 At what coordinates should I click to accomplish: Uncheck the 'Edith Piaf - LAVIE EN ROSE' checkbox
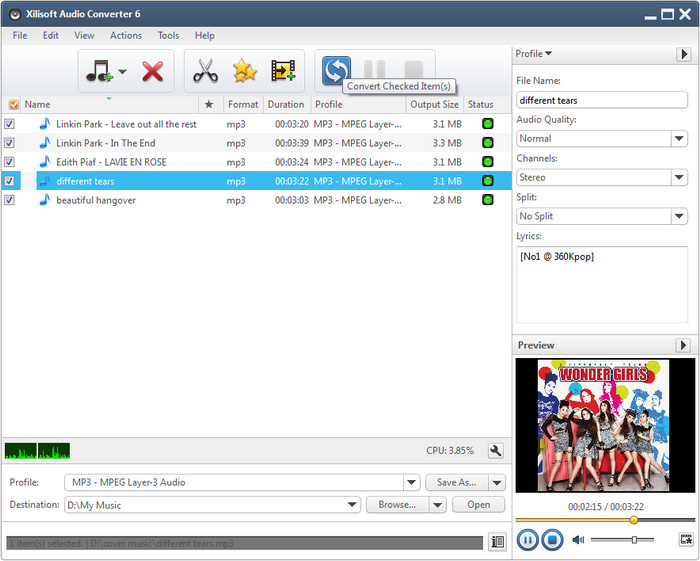click(x=10, y=162)
